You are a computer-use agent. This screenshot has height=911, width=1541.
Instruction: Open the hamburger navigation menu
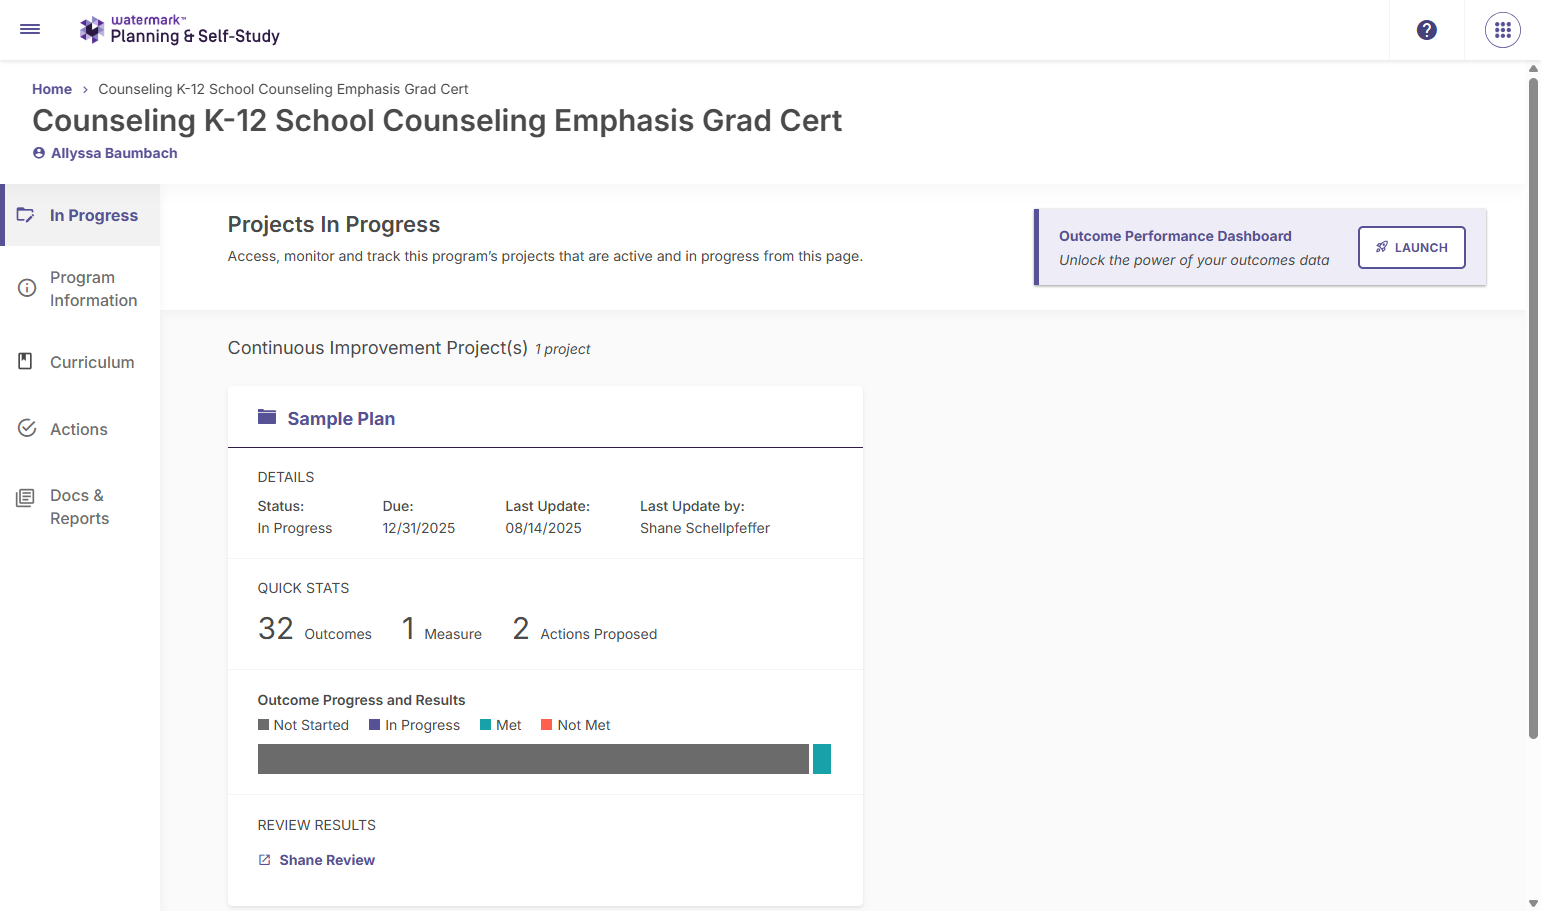coord(30,30)
